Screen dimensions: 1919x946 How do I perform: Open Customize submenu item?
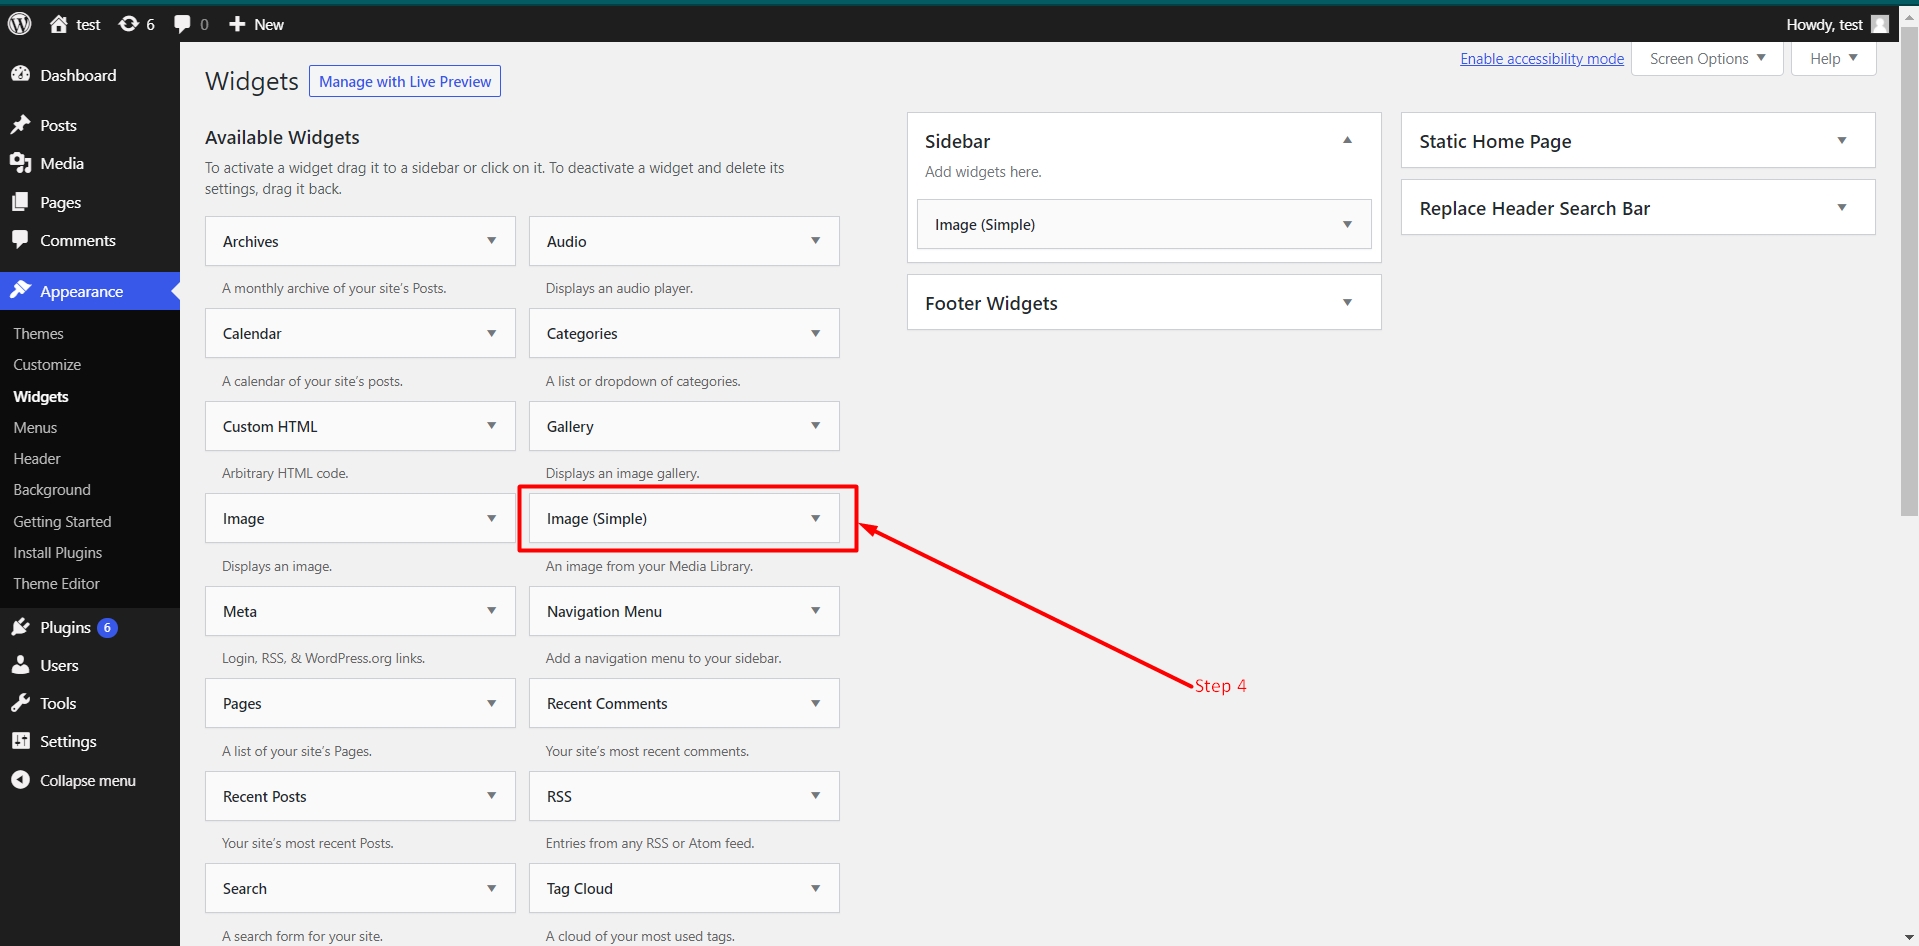[47, 365]
